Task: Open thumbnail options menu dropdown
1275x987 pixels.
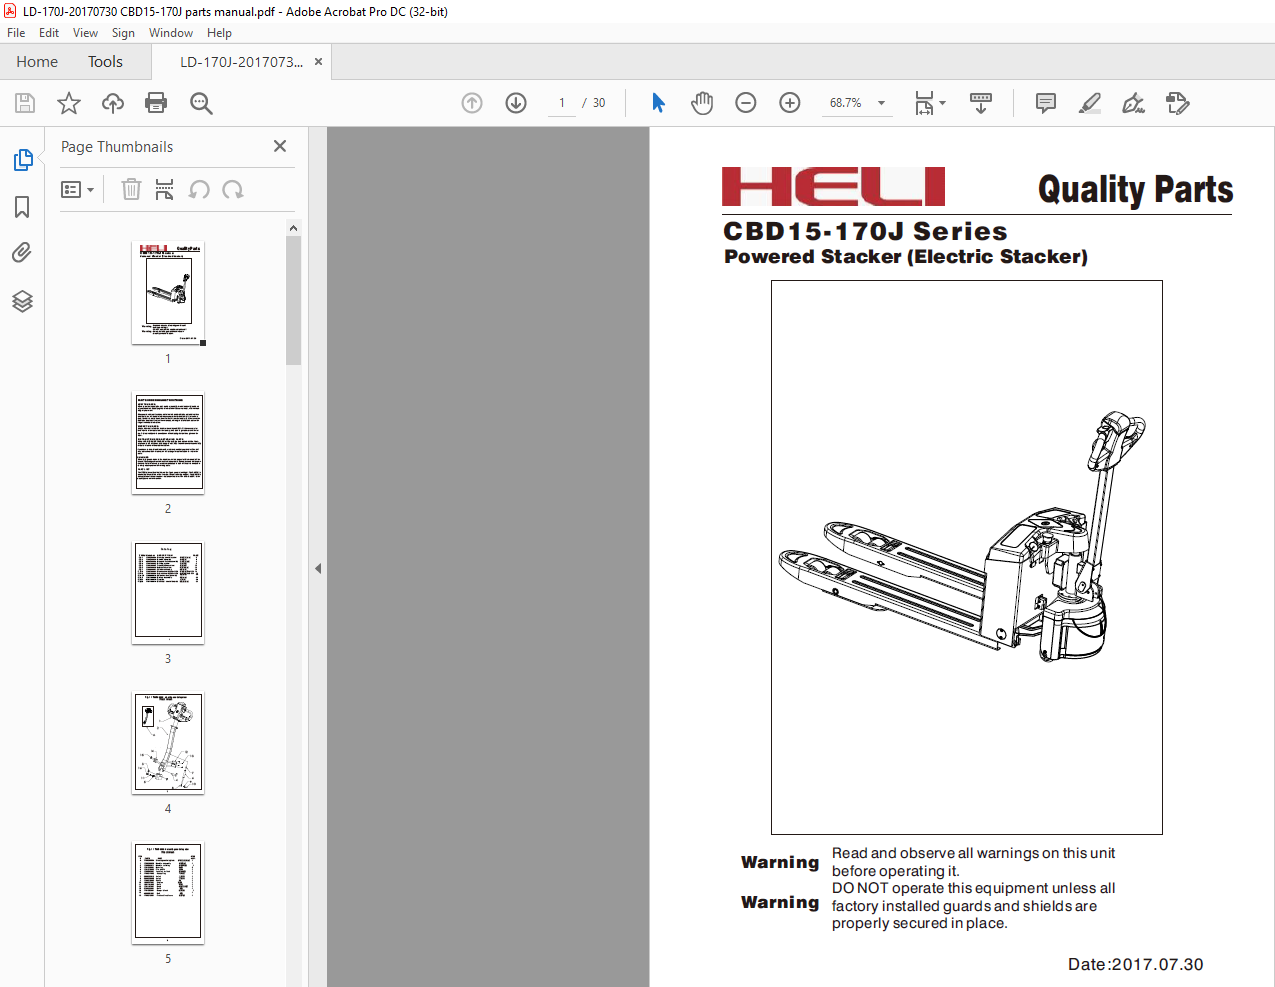Action: 77,189
